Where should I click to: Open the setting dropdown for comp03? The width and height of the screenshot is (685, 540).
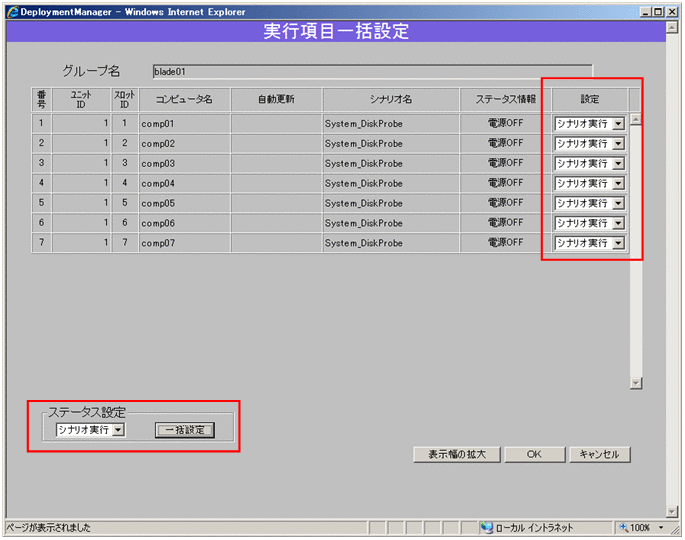click(589, 163)
